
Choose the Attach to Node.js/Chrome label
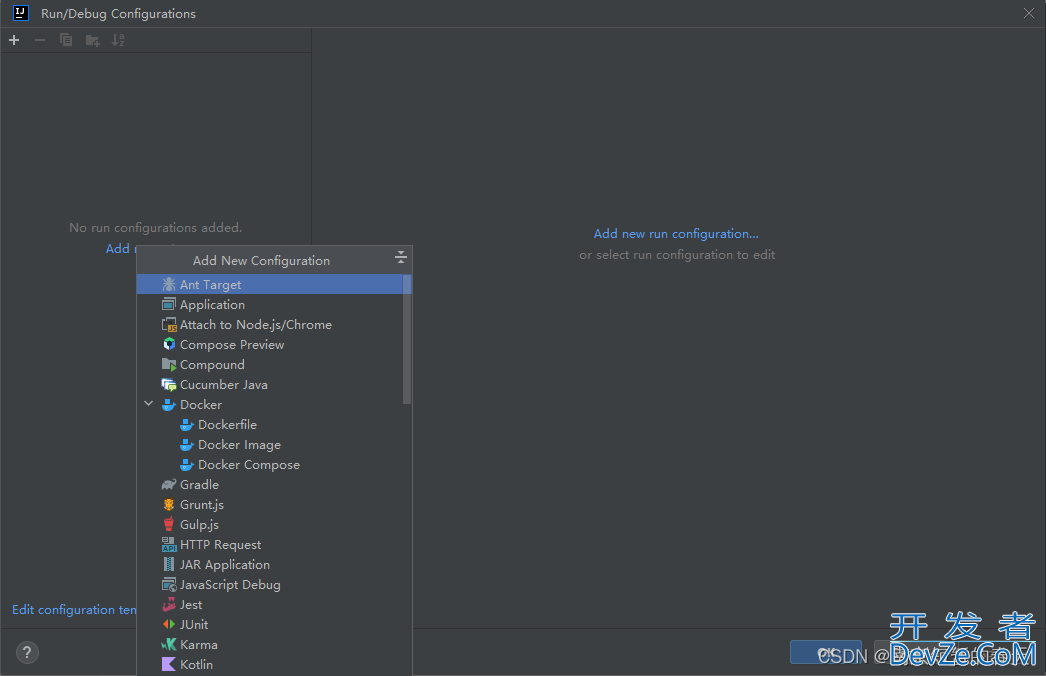[255, 324]
